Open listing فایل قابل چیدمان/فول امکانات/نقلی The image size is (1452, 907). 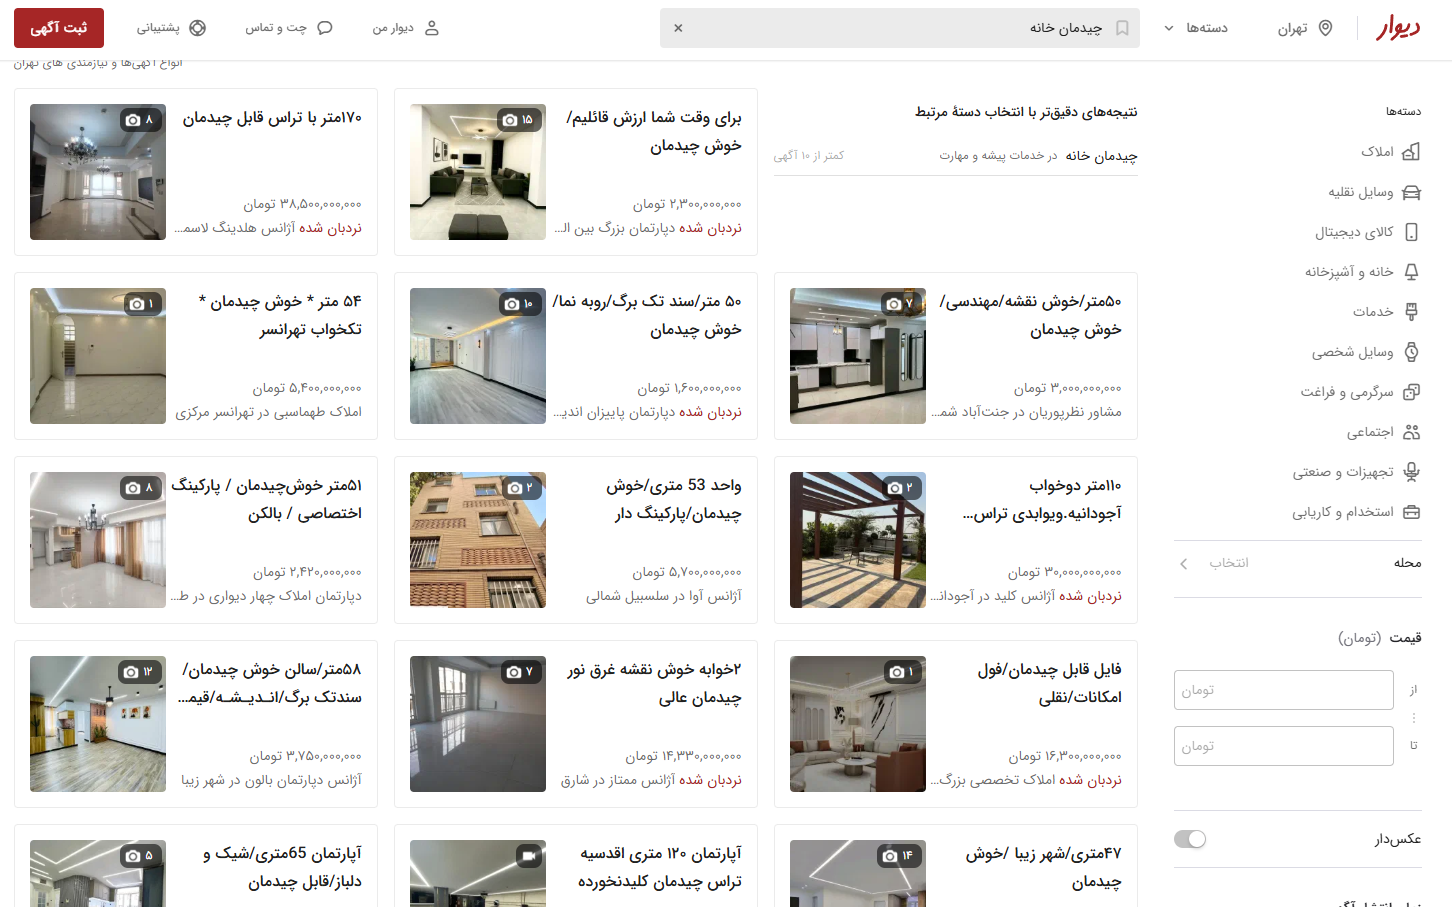point(956,724)
